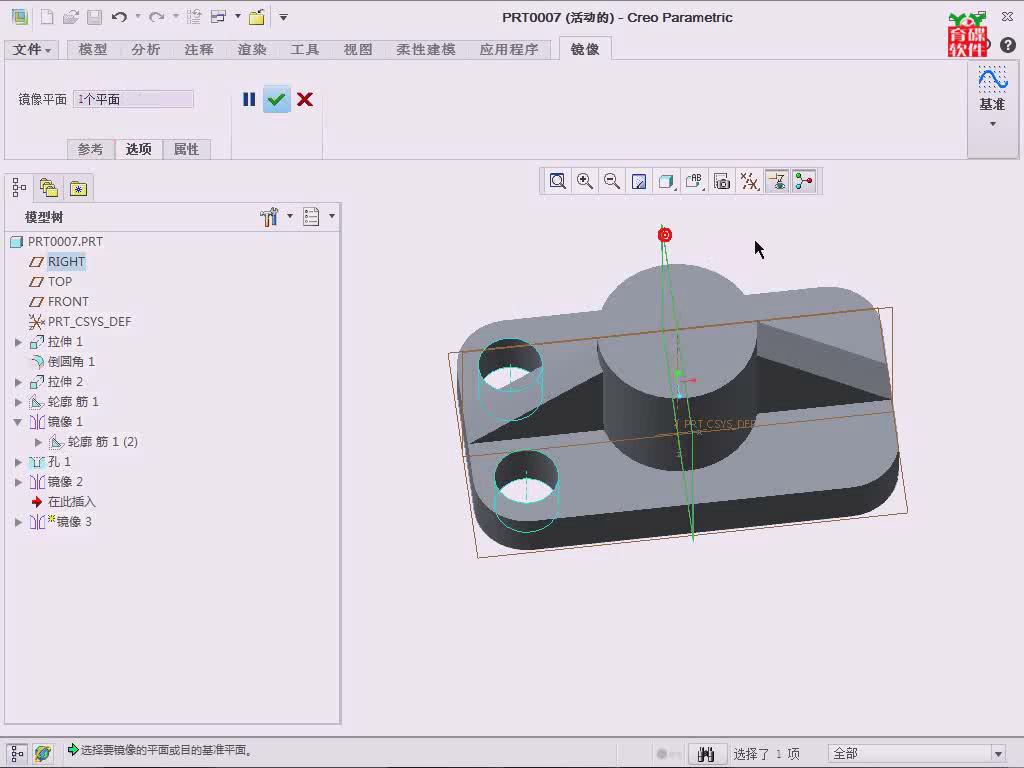Click the Open file icon

click(71, 17)
